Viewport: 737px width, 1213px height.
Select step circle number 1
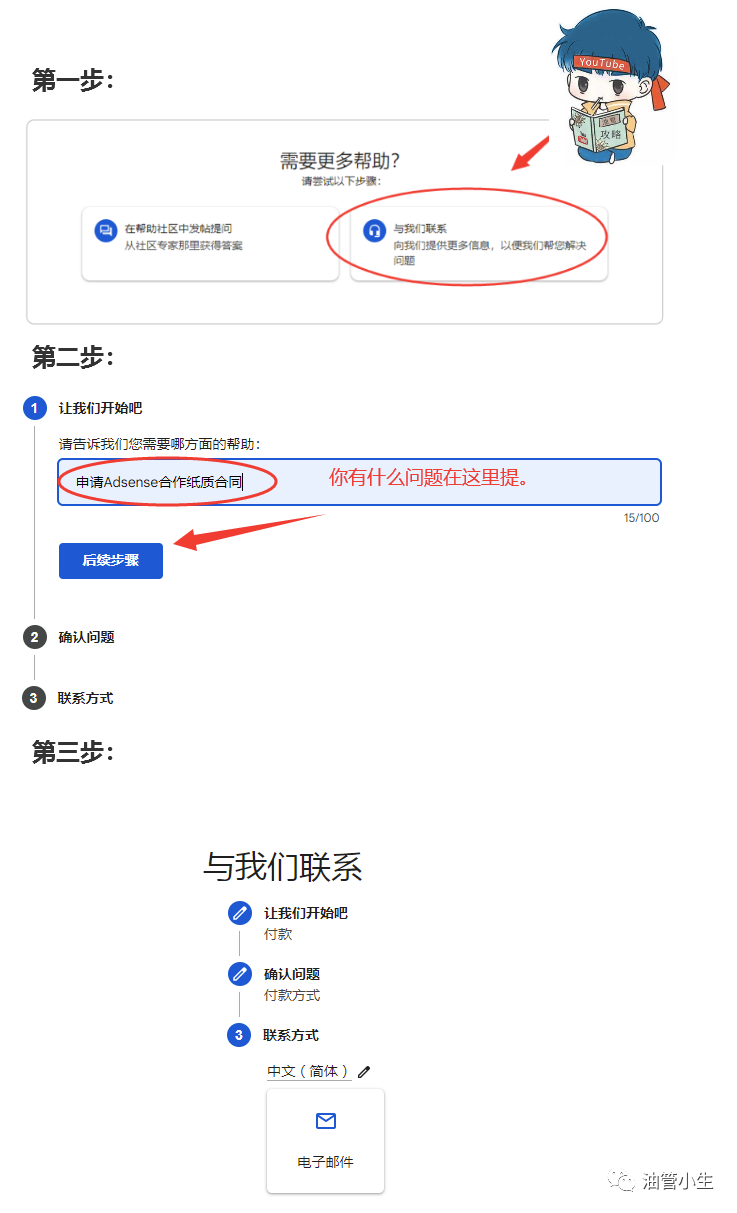pyautogui.click(x=35, y=408)
